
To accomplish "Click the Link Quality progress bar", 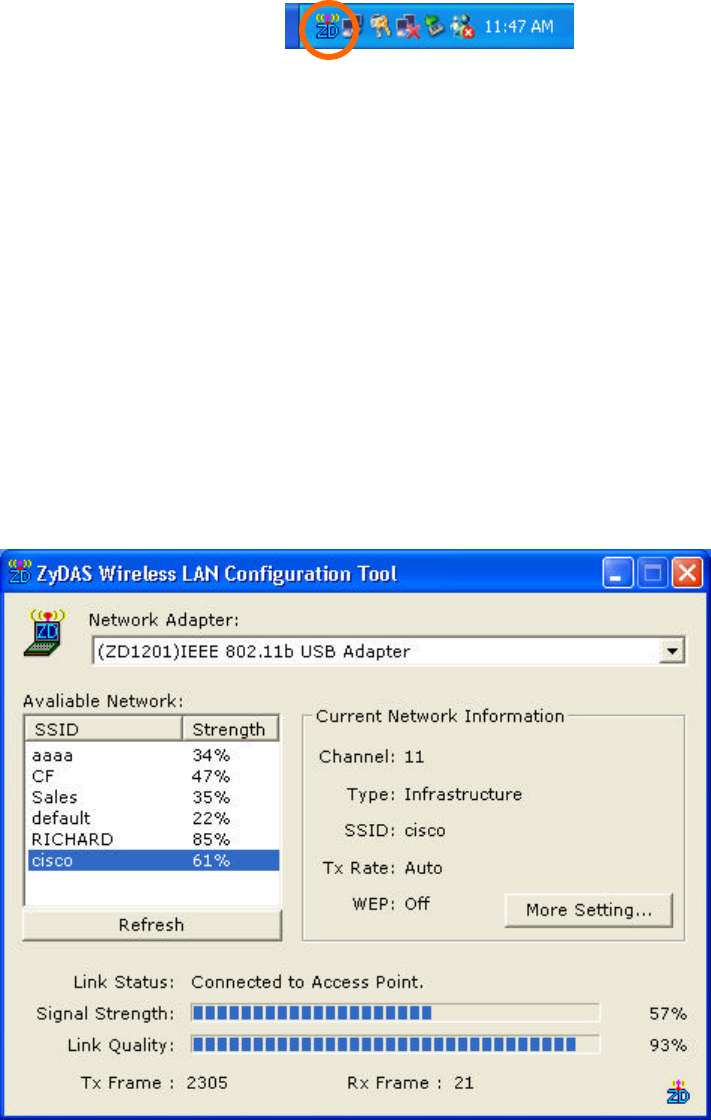I will click(395, 1045).
